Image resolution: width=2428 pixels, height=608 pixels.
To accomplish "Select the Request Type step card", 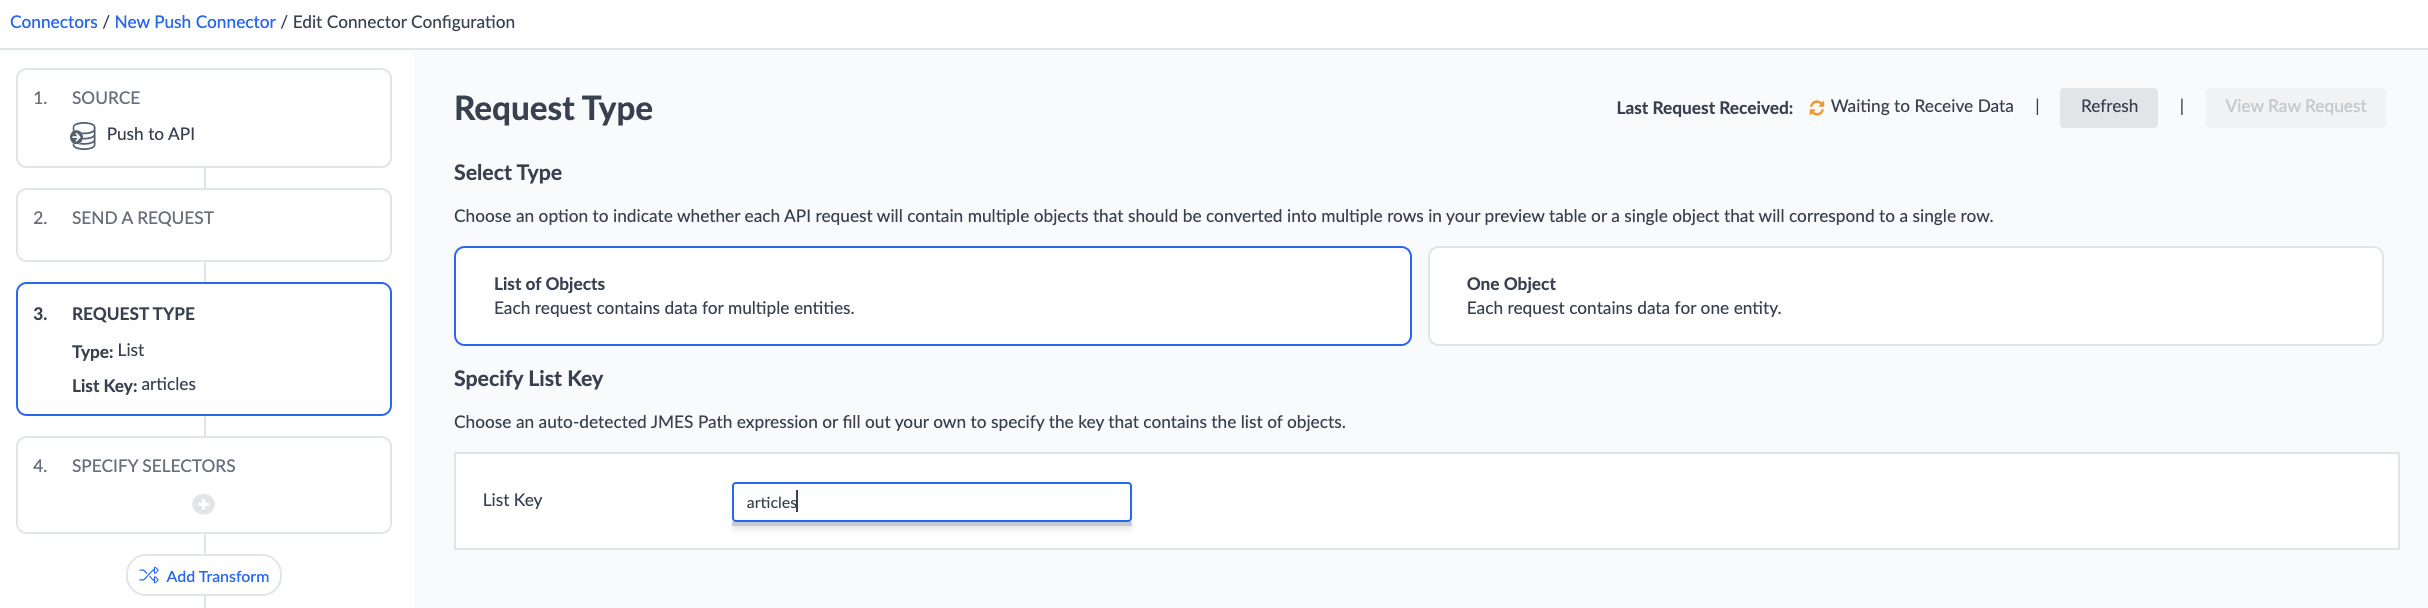I will (204, 349).
